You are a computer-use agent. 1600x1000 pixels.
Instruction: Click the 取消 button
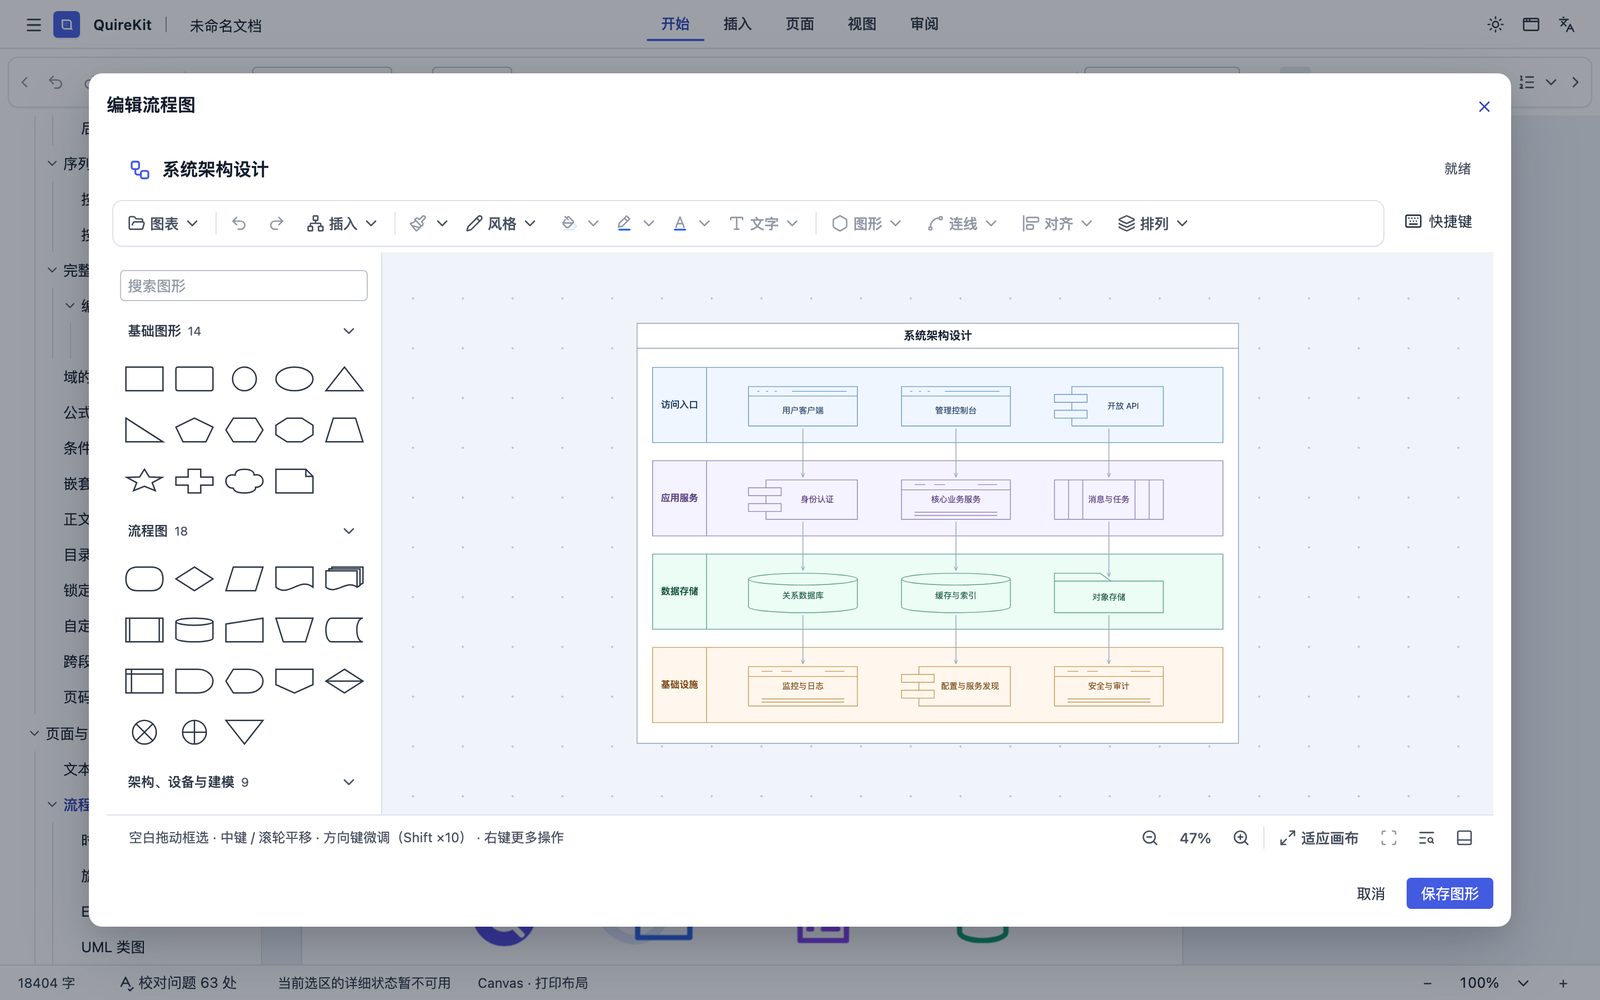tap(1370, 893)
